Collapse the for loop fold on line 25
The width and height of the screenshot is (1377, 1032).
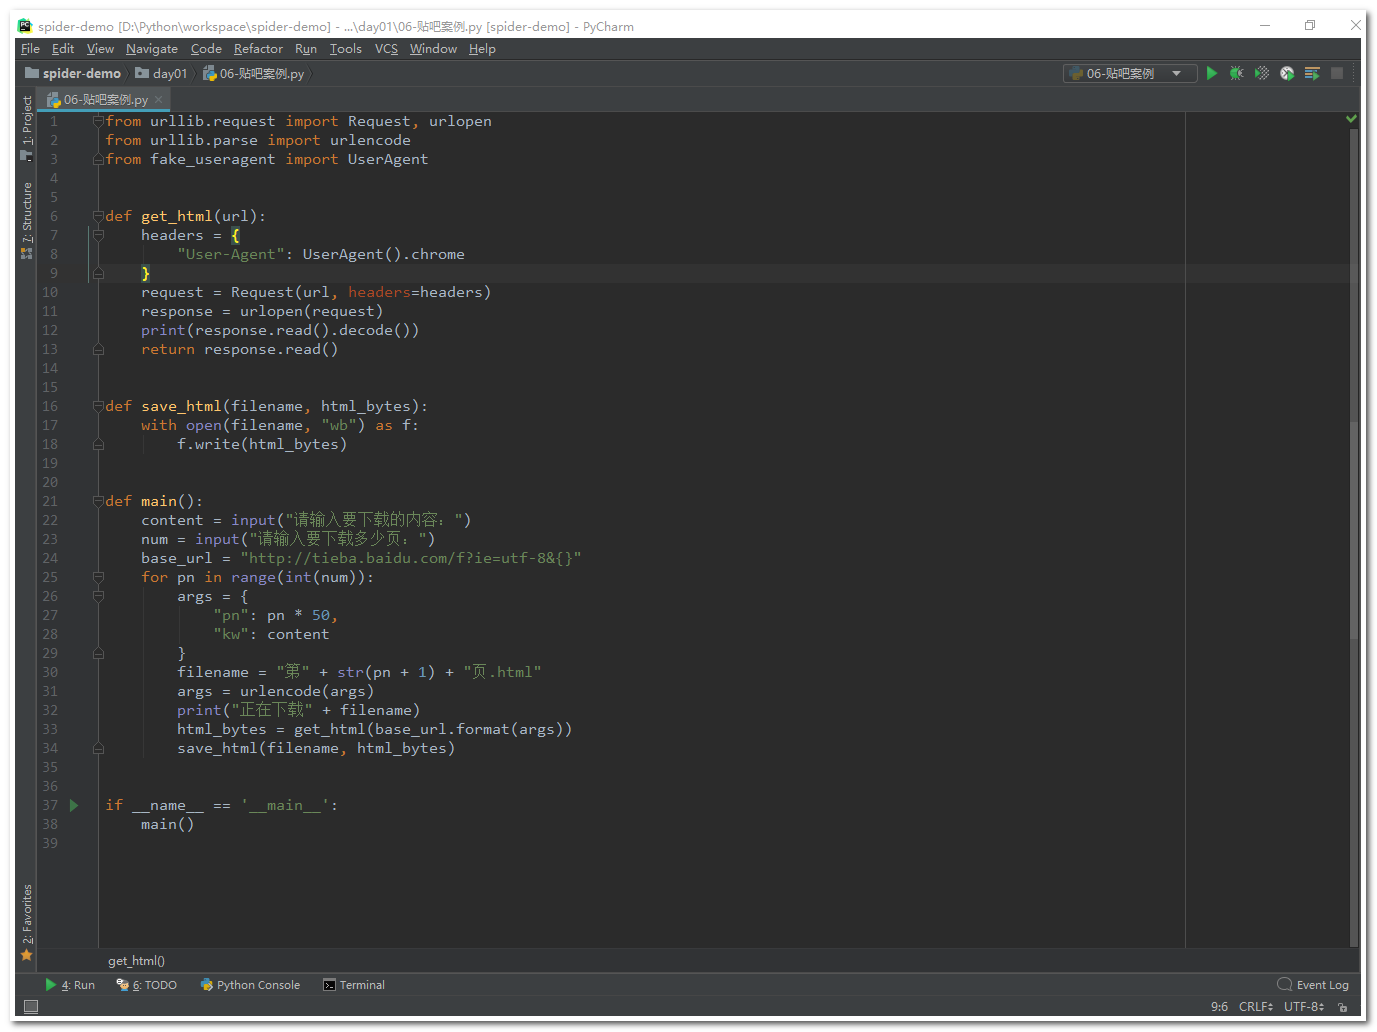[x=98, y=577]
